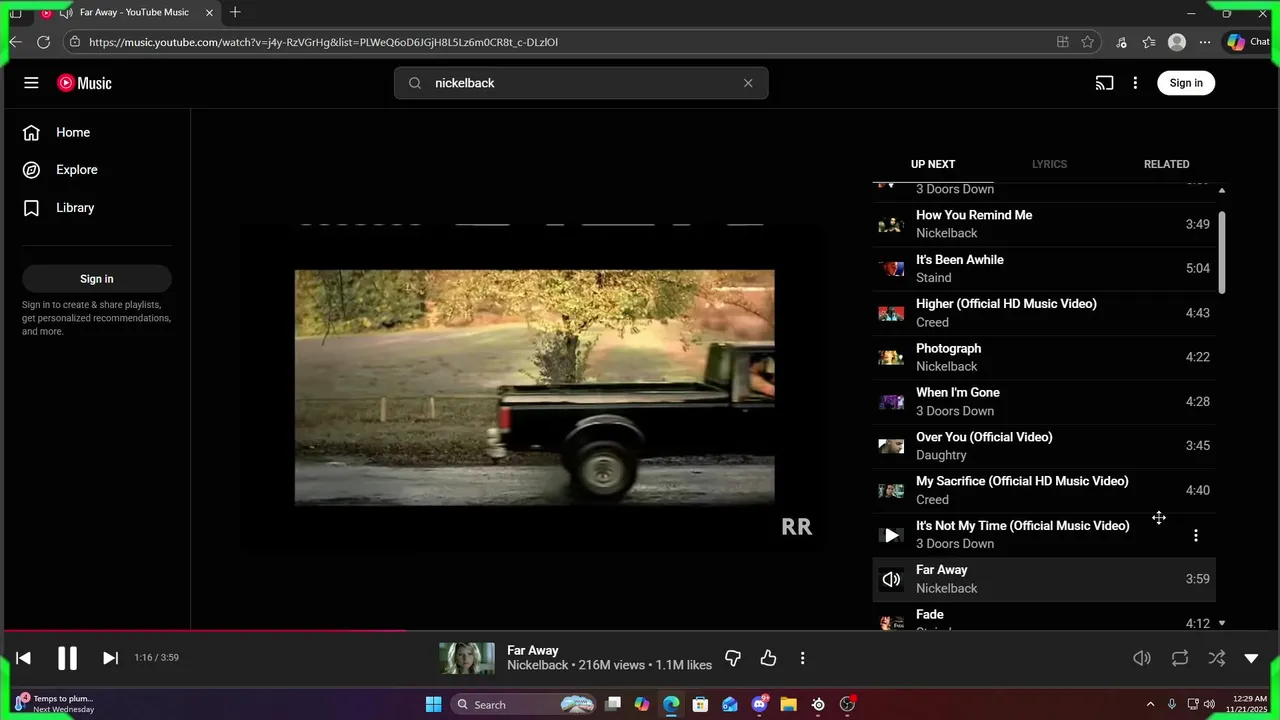Open the hamburger guide menu
1280x720 pixels.
(31, 83)
